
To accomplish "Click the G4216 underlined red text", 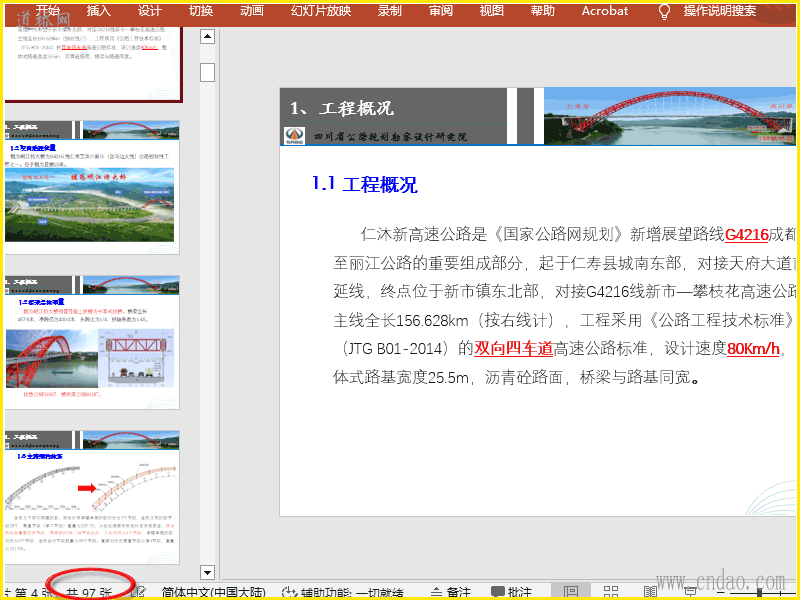I will point(746,235).
